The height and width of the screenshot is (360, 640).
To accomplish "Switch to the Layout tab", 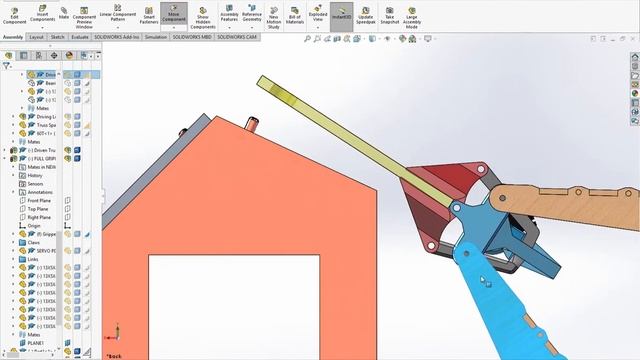I will click(36, 37).
